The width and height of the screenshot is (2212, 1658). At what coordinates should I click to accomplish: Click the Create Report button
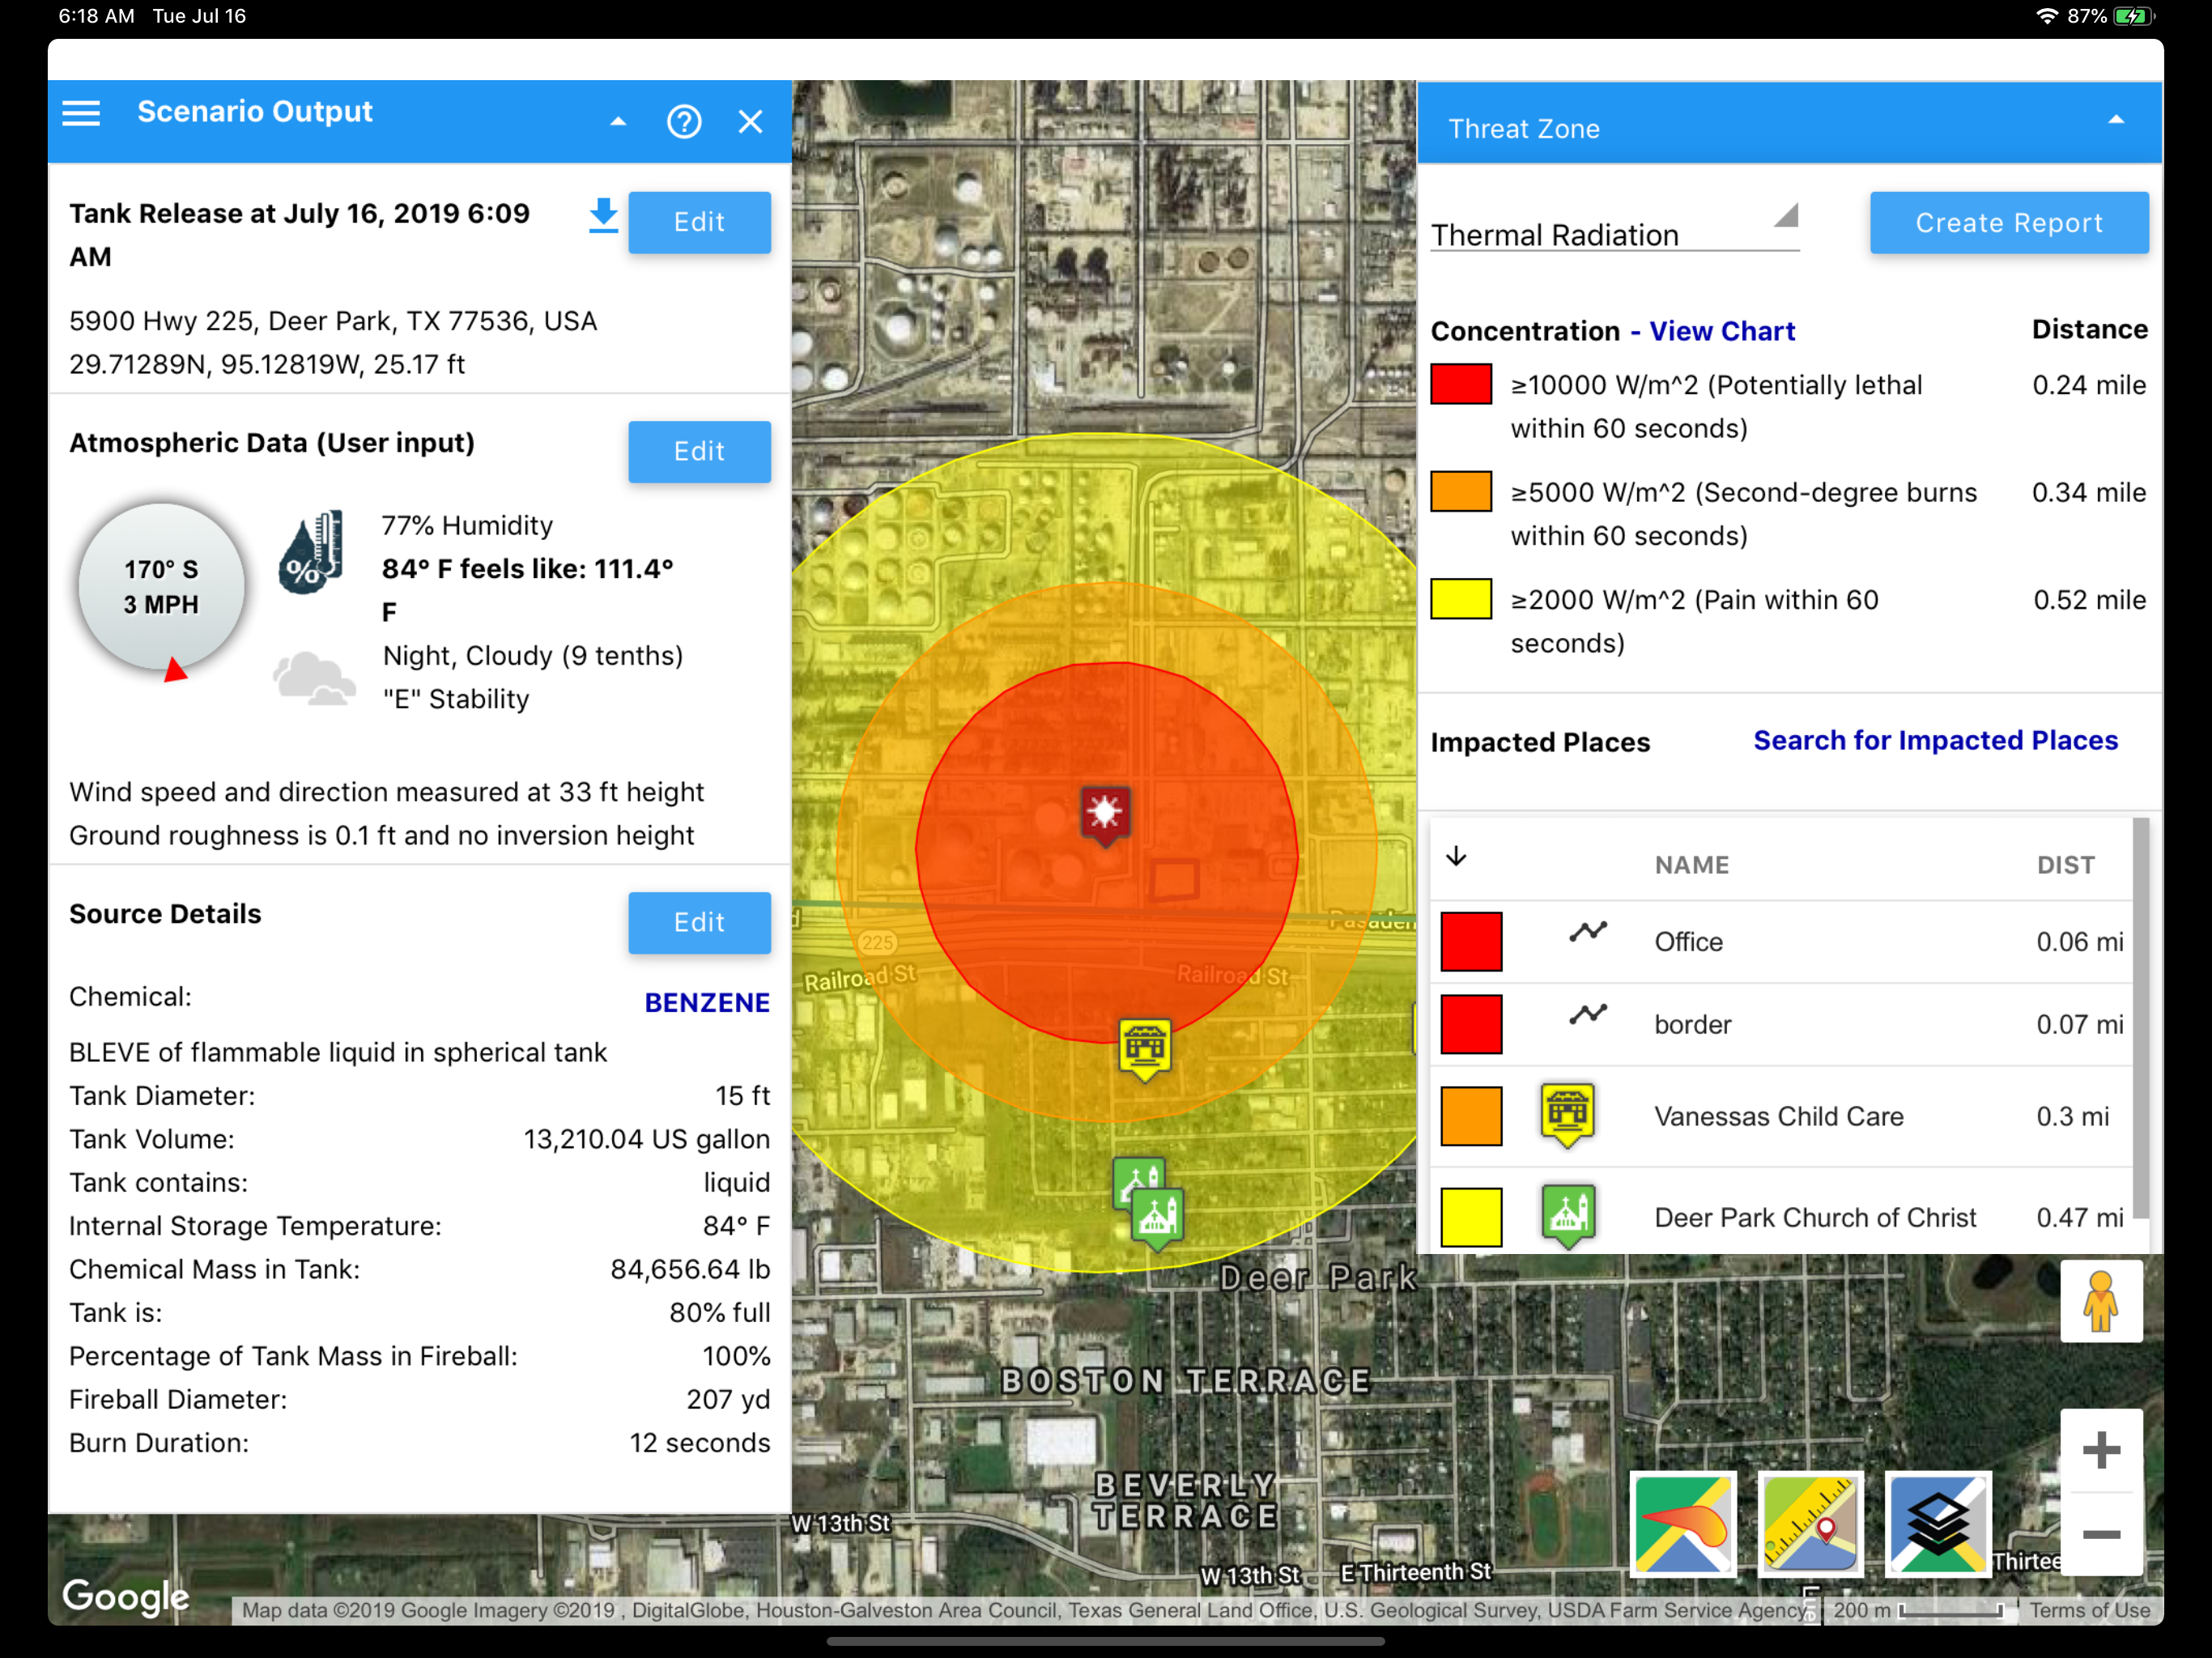[2009, 222]
